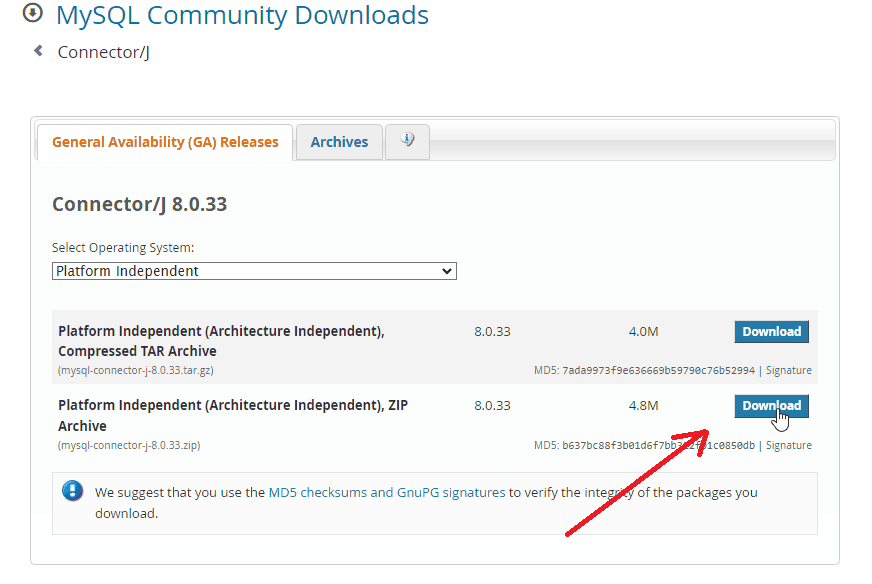Open the Select Operating System dropdown
Viewport: 872px width, 584px height.
coord(254,271)
